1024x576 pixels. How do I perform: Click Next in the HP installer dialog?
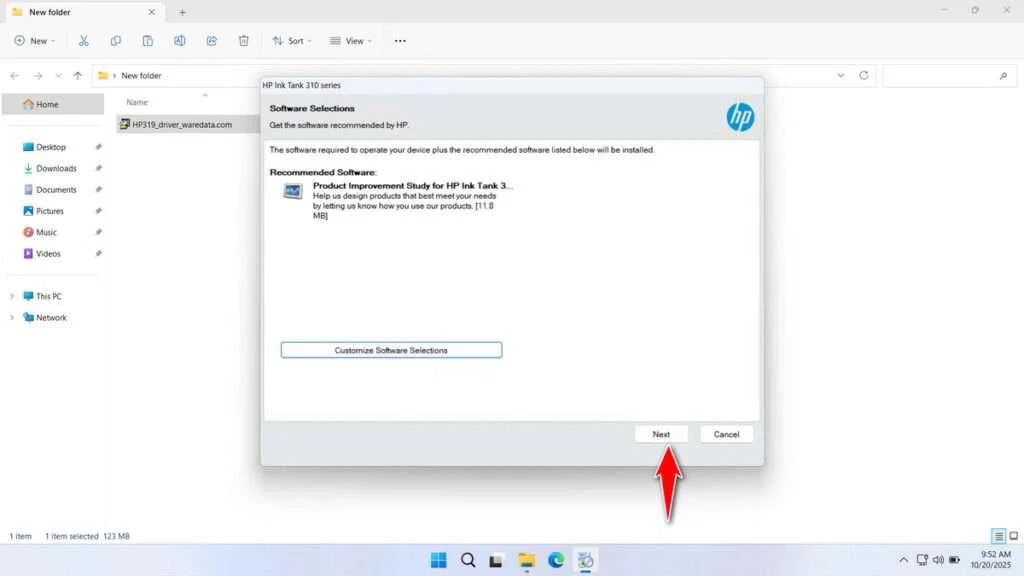(661, 433)
